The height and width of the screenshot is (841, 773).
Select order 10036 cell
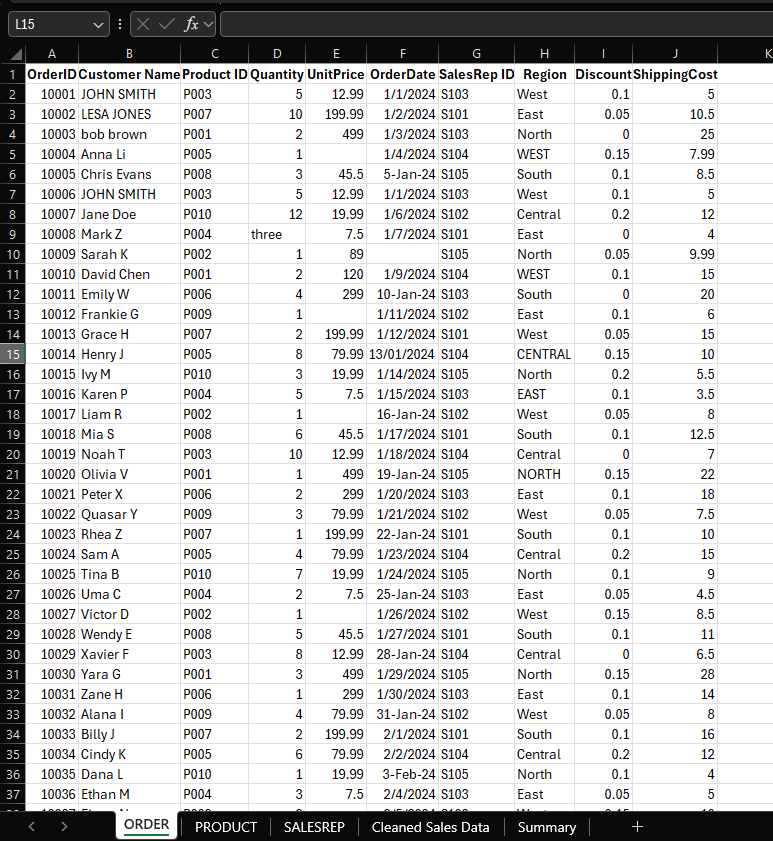[51, 794]
